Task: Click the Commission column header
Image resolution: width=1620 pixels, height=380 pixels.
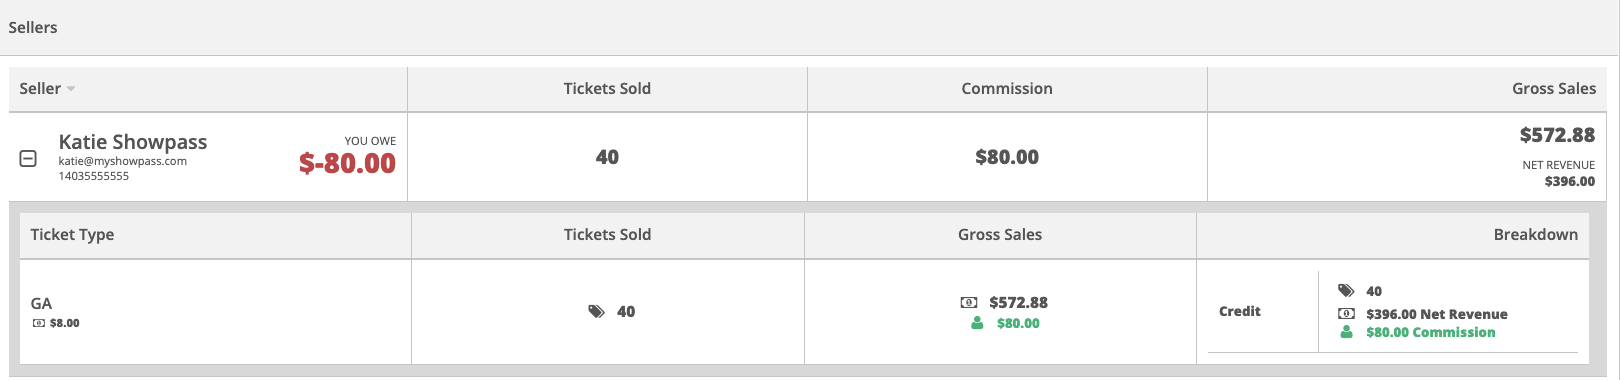Action: click(1007, 89)
